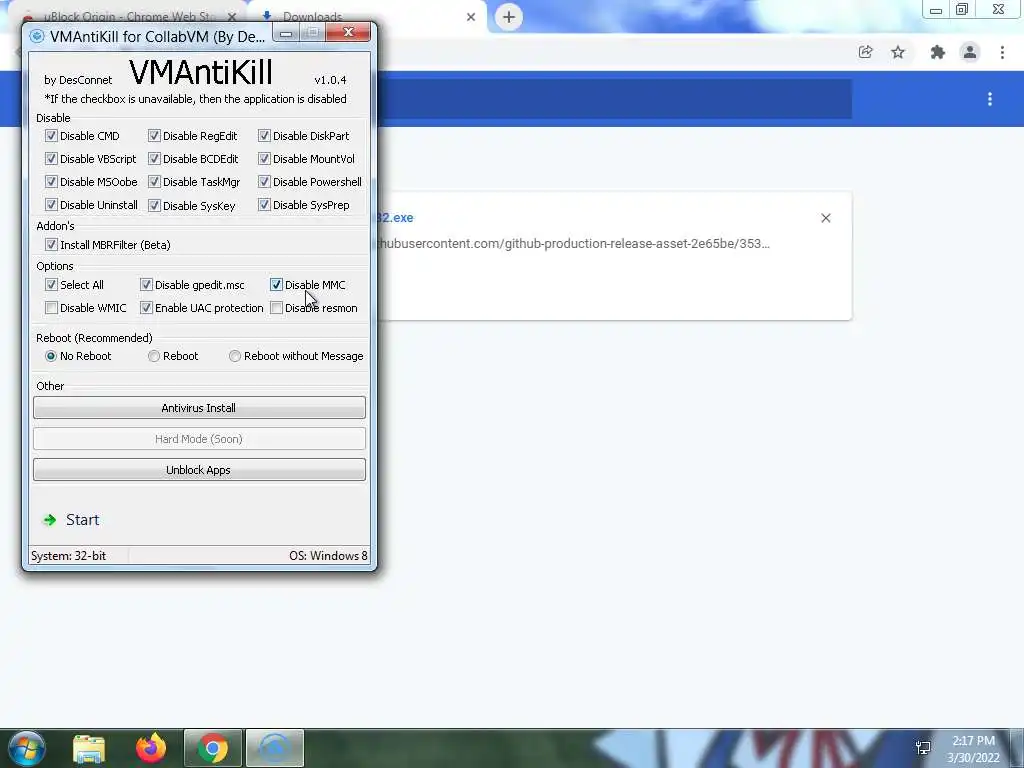
Task: Choose Reboot without Message option
Action: [234, 356]
